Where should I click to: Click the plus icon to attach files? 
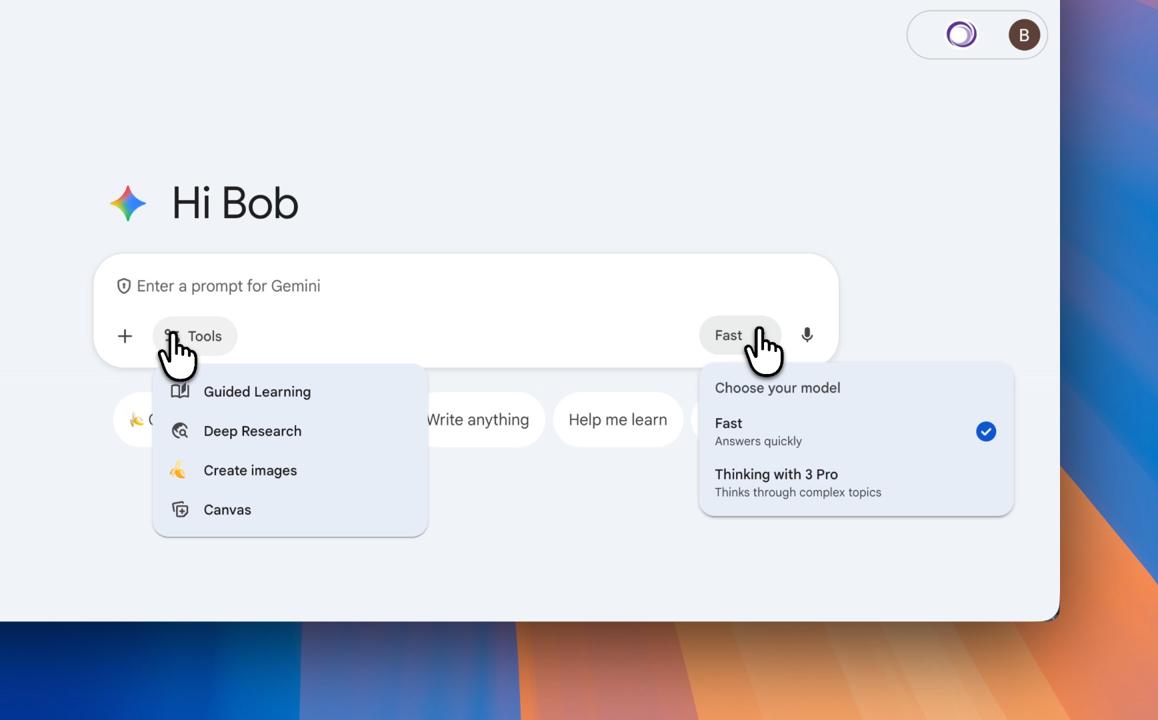(x=124, y=335)
